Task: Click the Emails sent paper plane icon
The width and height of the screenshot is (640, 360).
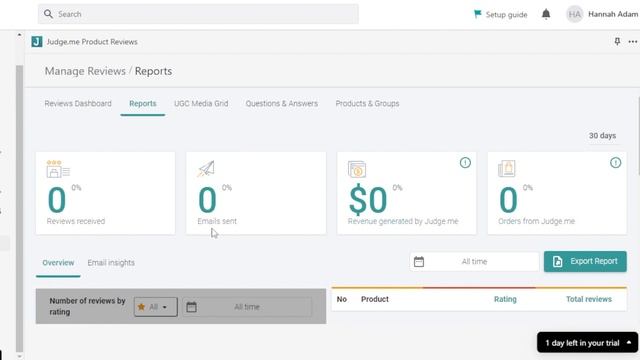Action: (x=206, y=169)
